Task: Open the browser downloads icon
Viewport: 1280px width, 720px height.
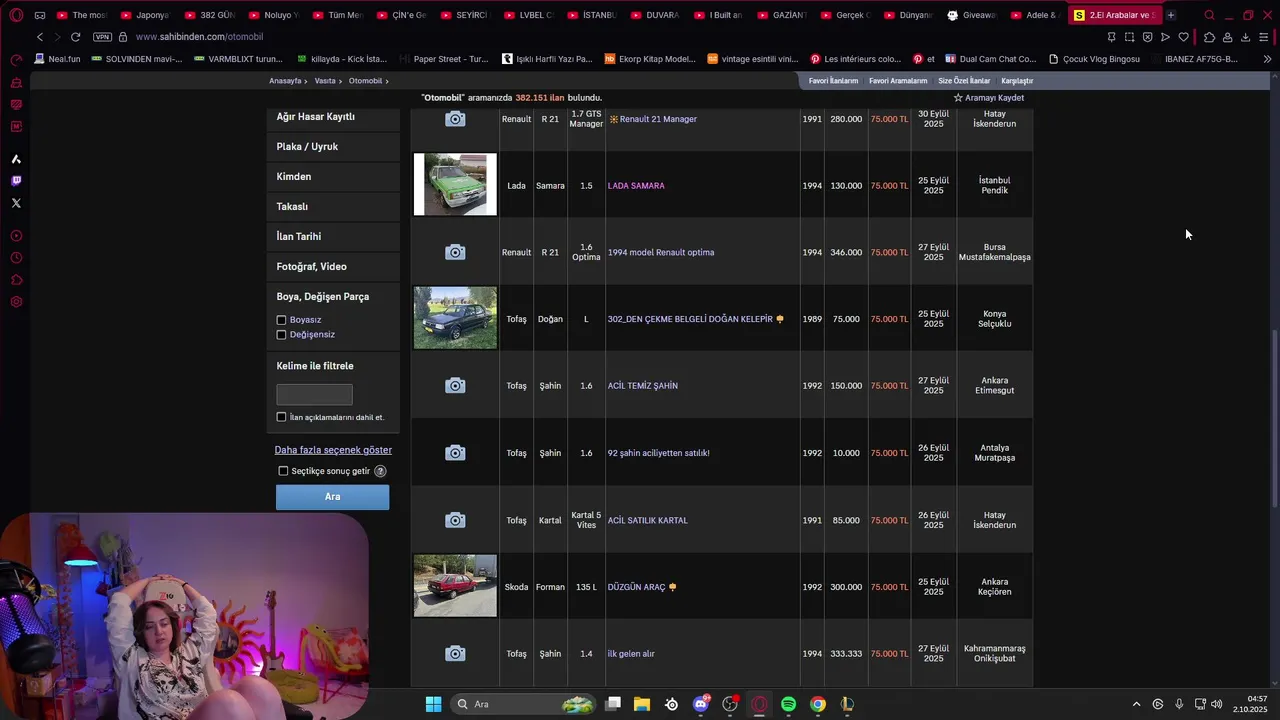Action: point(1245,37)
